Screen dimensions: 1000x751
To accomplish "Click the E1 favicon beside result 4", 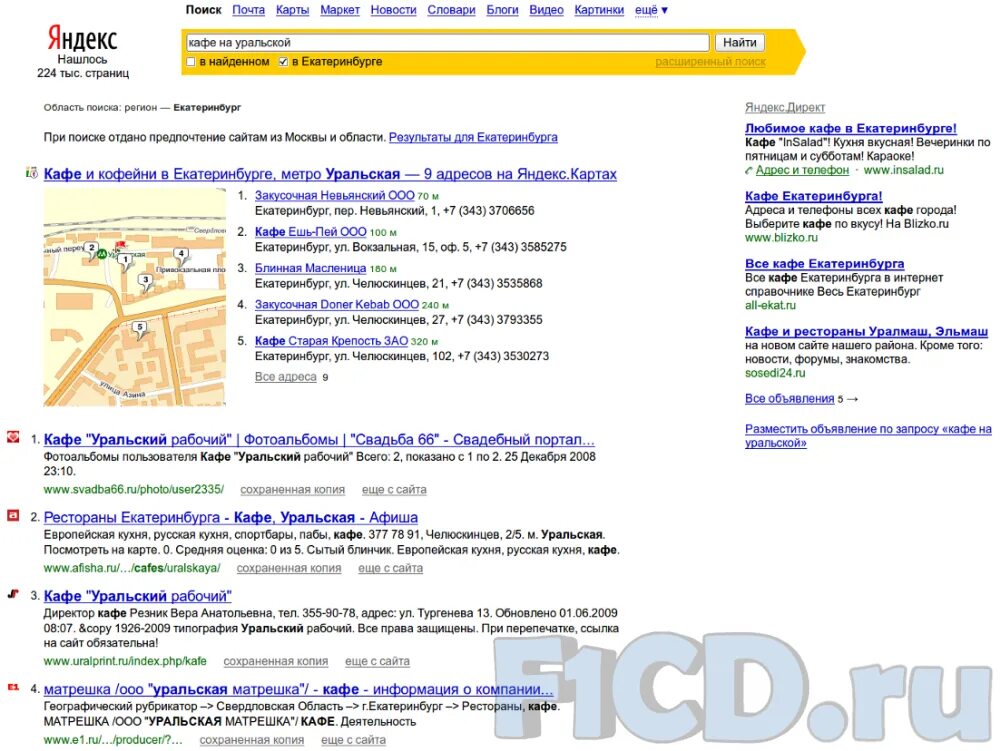I will tap(13, 687).
